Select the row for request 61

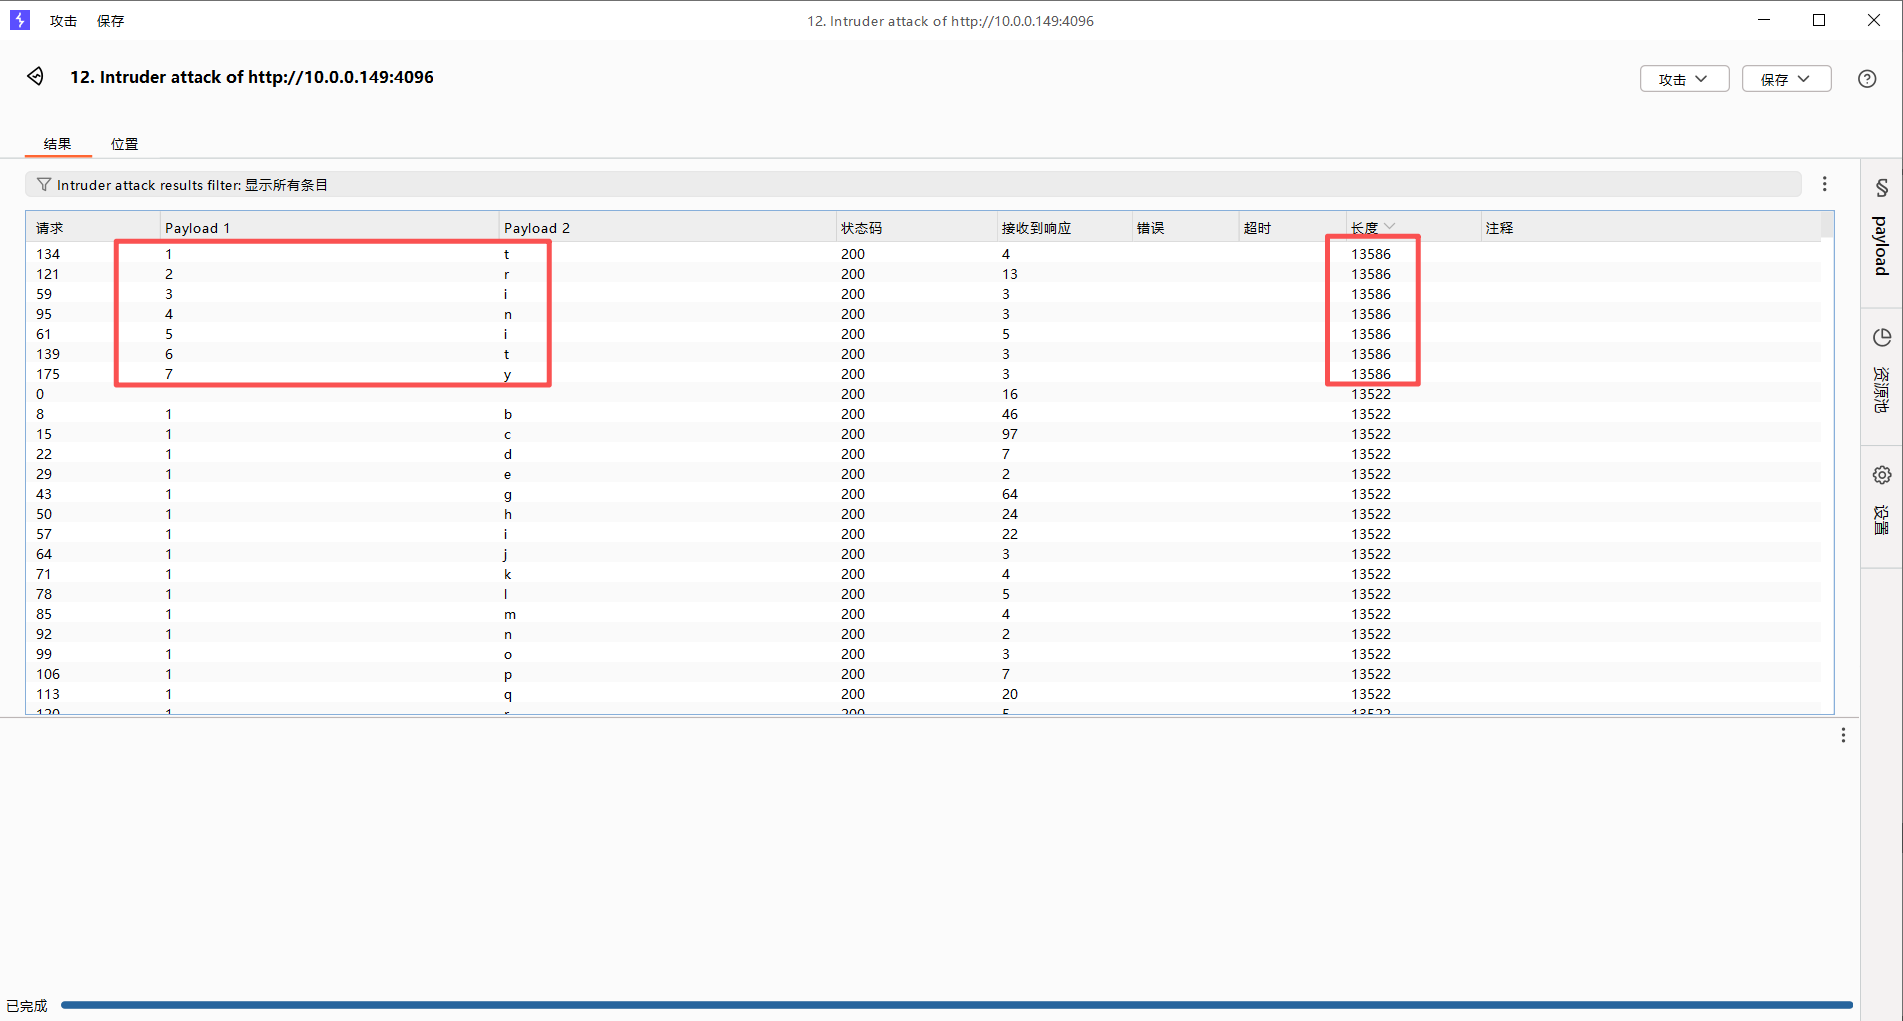[923, 334]
